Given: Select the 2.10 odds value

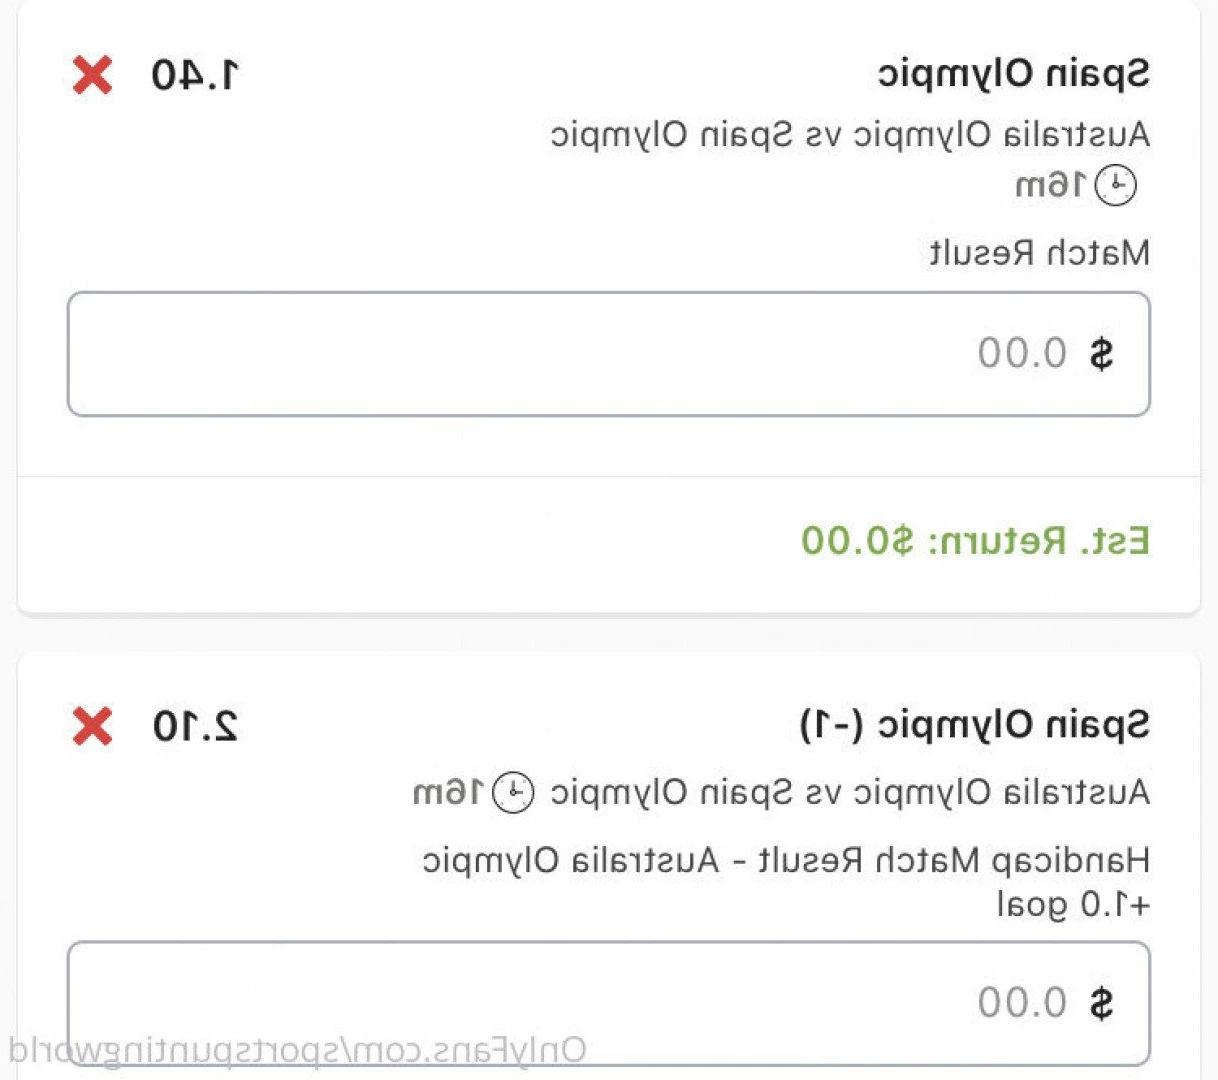Looking at the screenshot, I should pyautogui.click(x=196, y=726).
